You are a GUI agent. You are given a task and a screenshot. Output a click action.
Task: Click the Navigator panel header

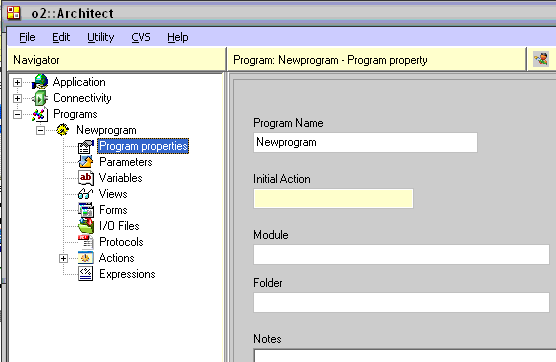coord(116,60)
